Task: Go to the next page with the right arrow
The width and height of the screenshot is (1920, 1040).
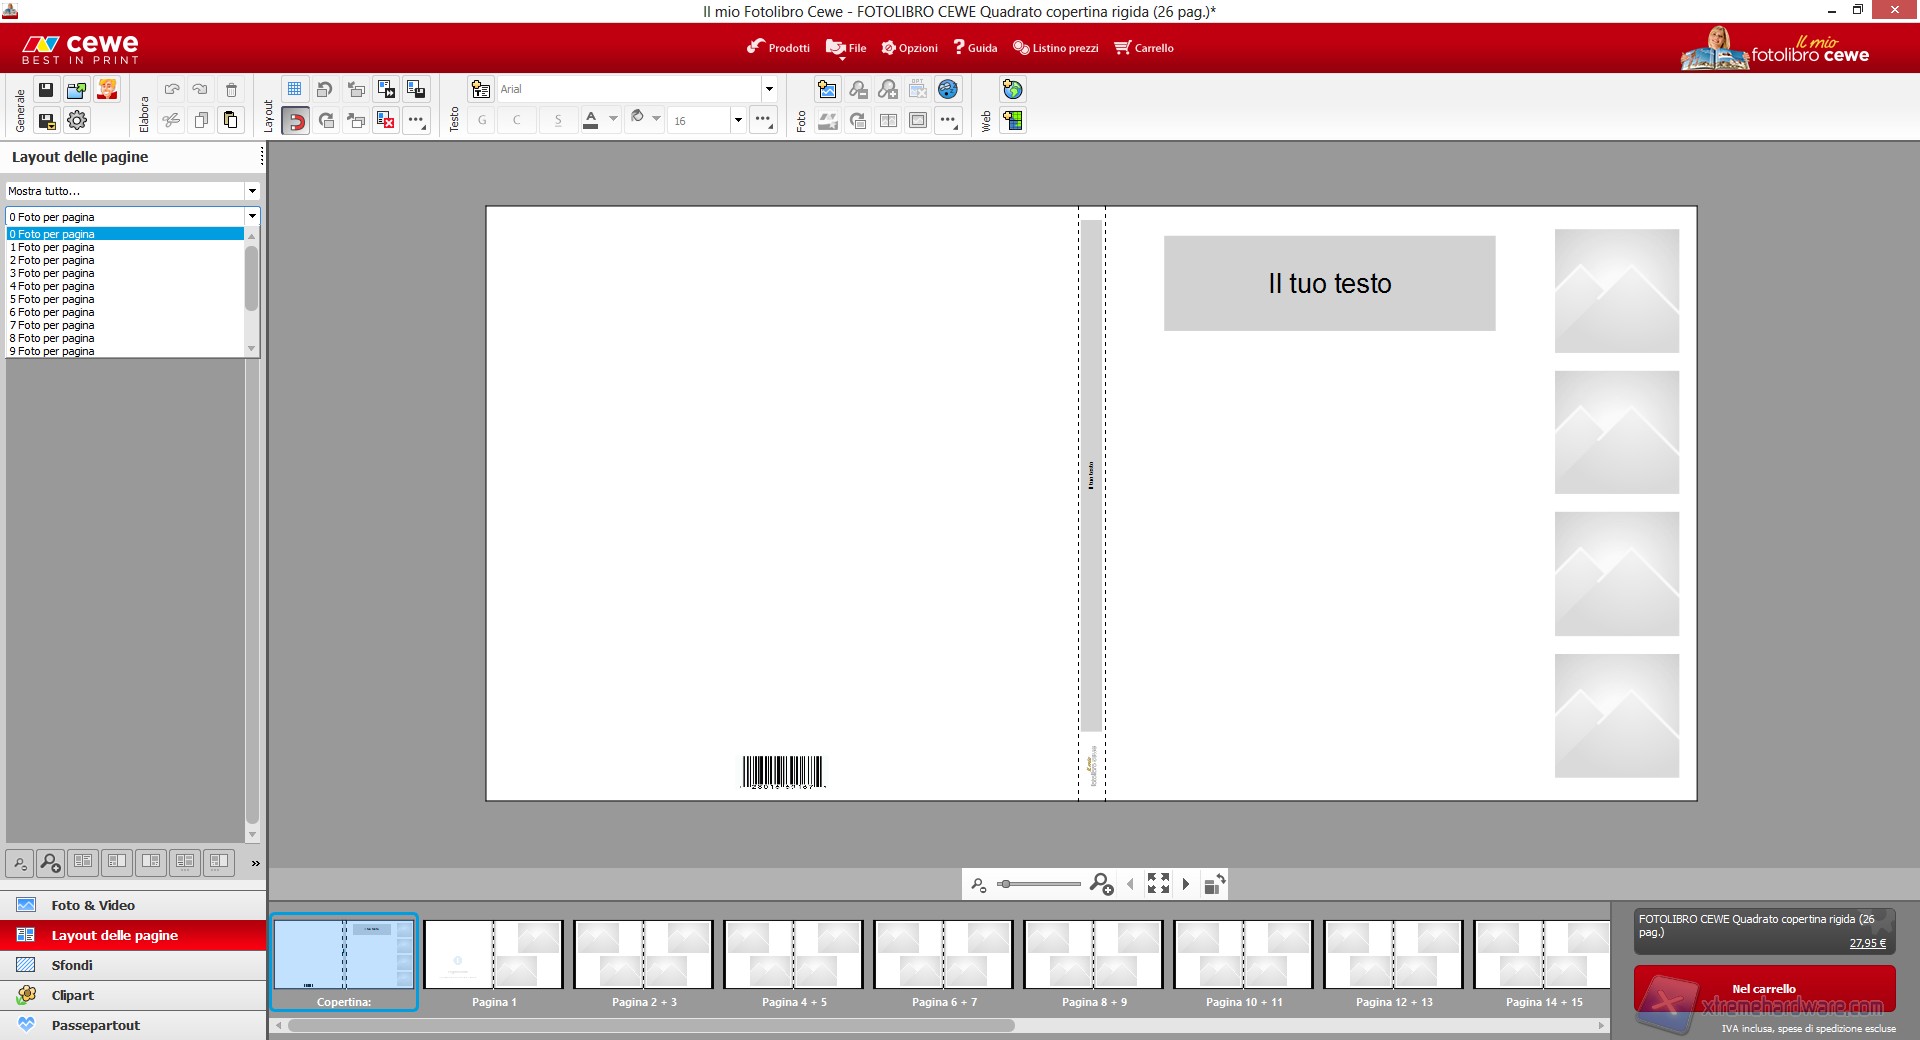Action: [x=1187, y=884]
